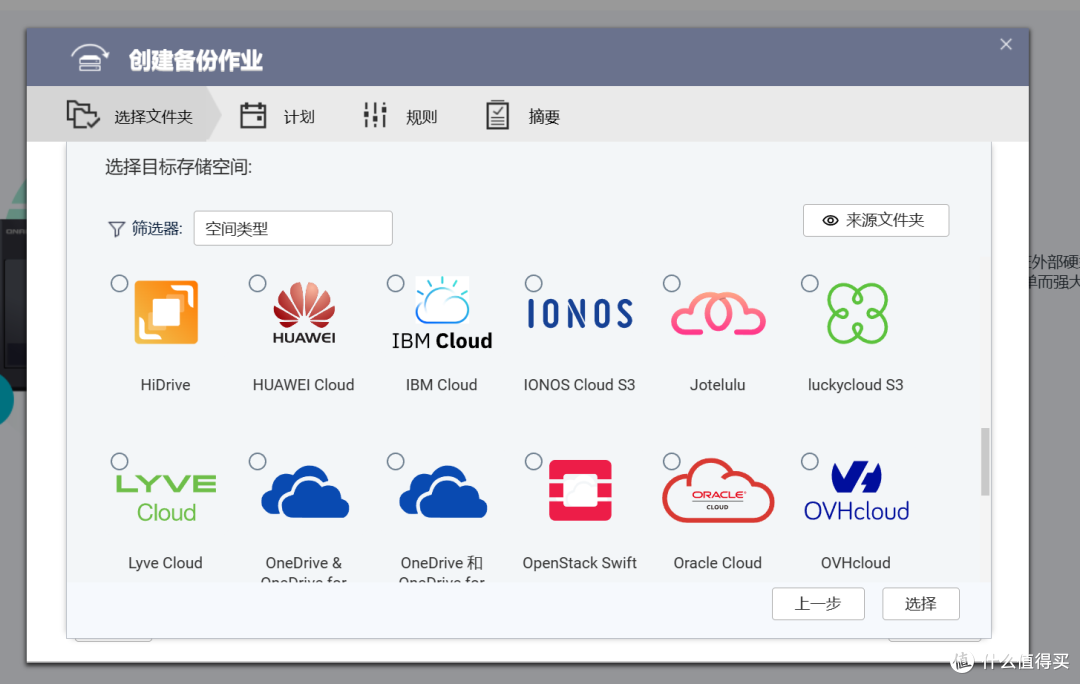
Task: Click the storage list vertical scrollbar
Action: pos(986,462)
